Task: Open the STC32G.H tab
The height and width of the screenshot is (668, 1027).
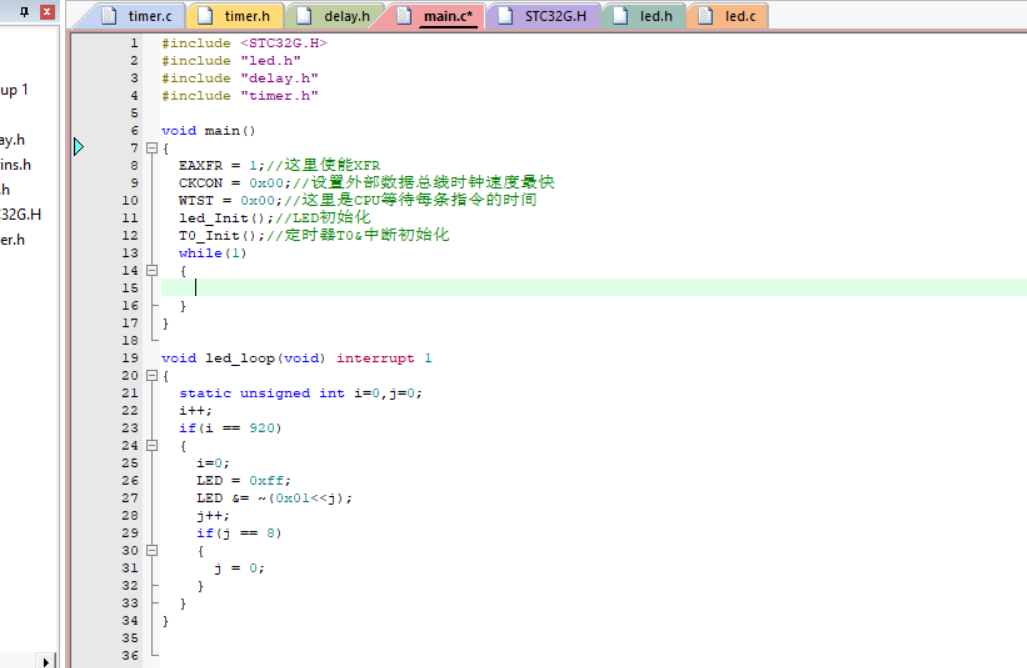Action: click(544, 16)
